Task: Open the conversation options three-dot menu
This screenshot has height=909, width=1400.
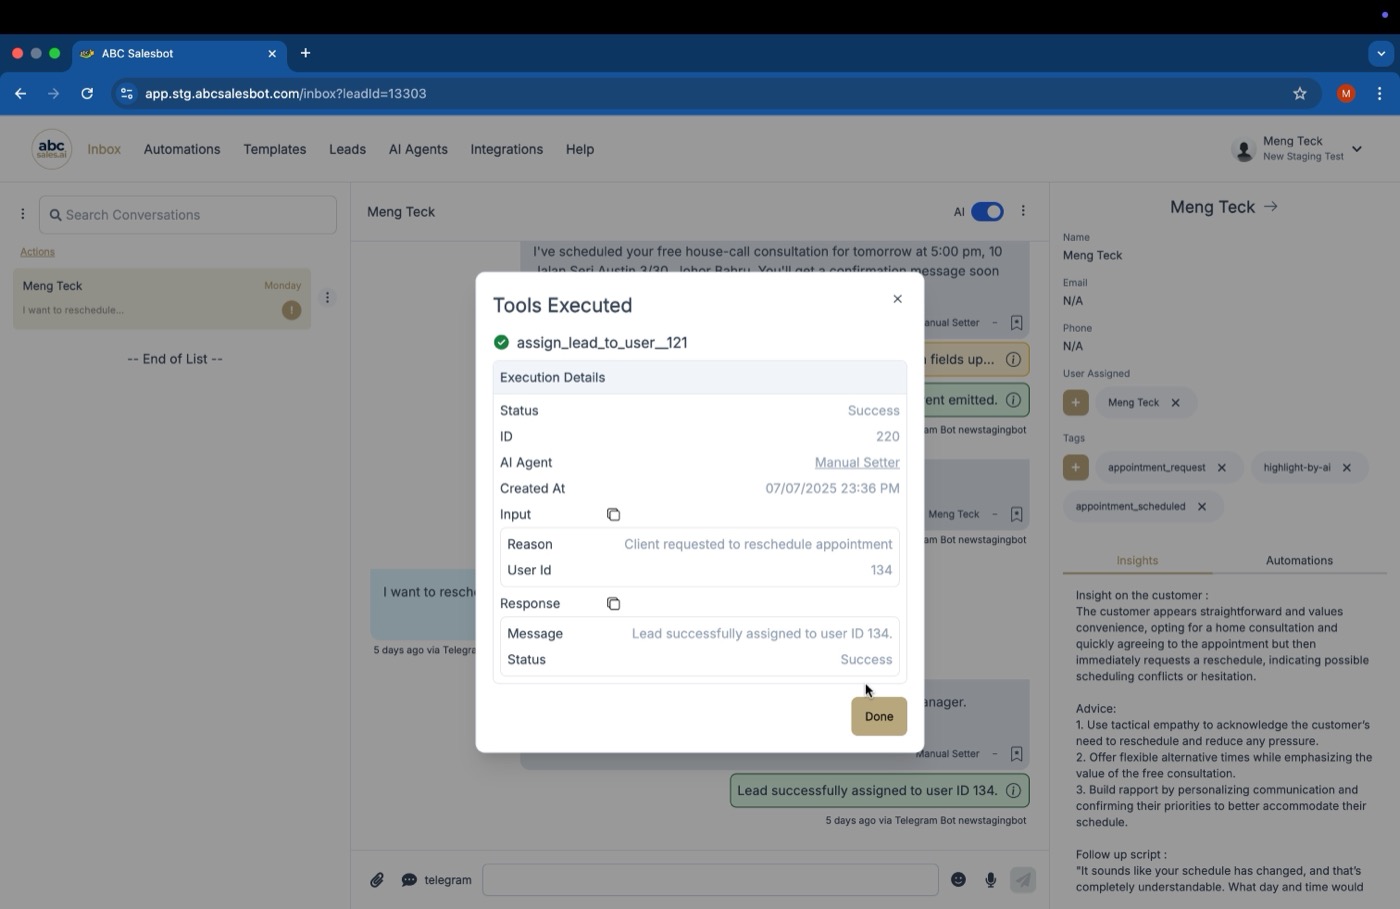Action: coord(1022,212)
